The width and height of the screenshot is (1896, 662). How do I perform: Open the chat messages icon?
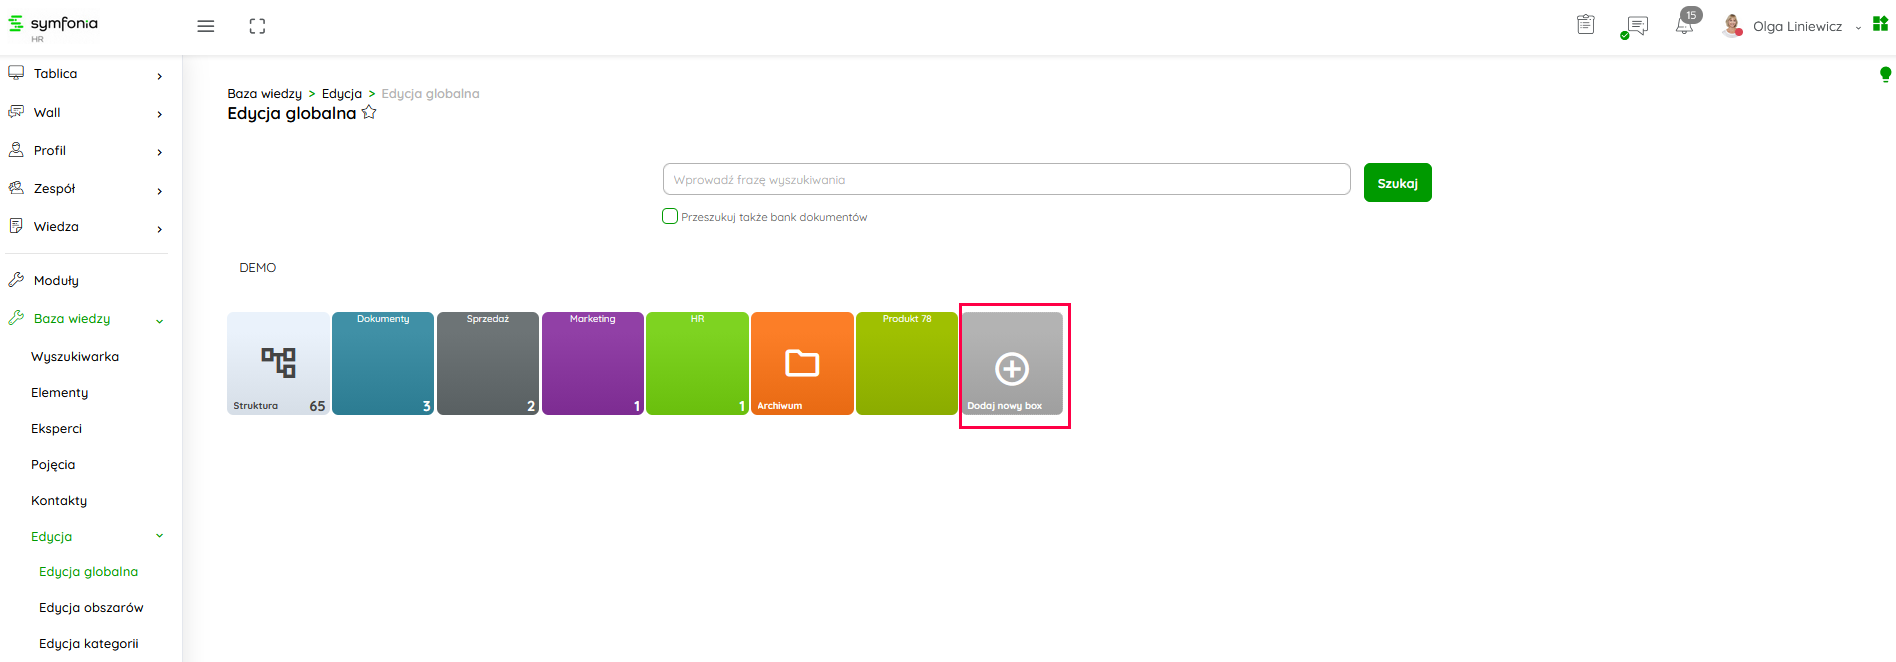[1636, 26]
